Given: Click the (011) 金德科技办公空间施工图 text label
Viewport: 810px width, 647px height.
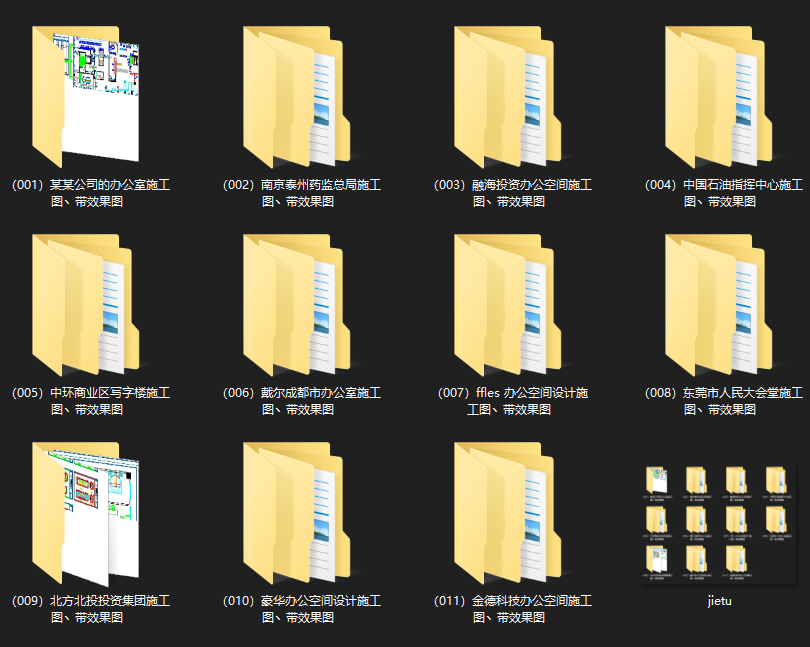Looking at the screenshot, I should click(513, 609).
